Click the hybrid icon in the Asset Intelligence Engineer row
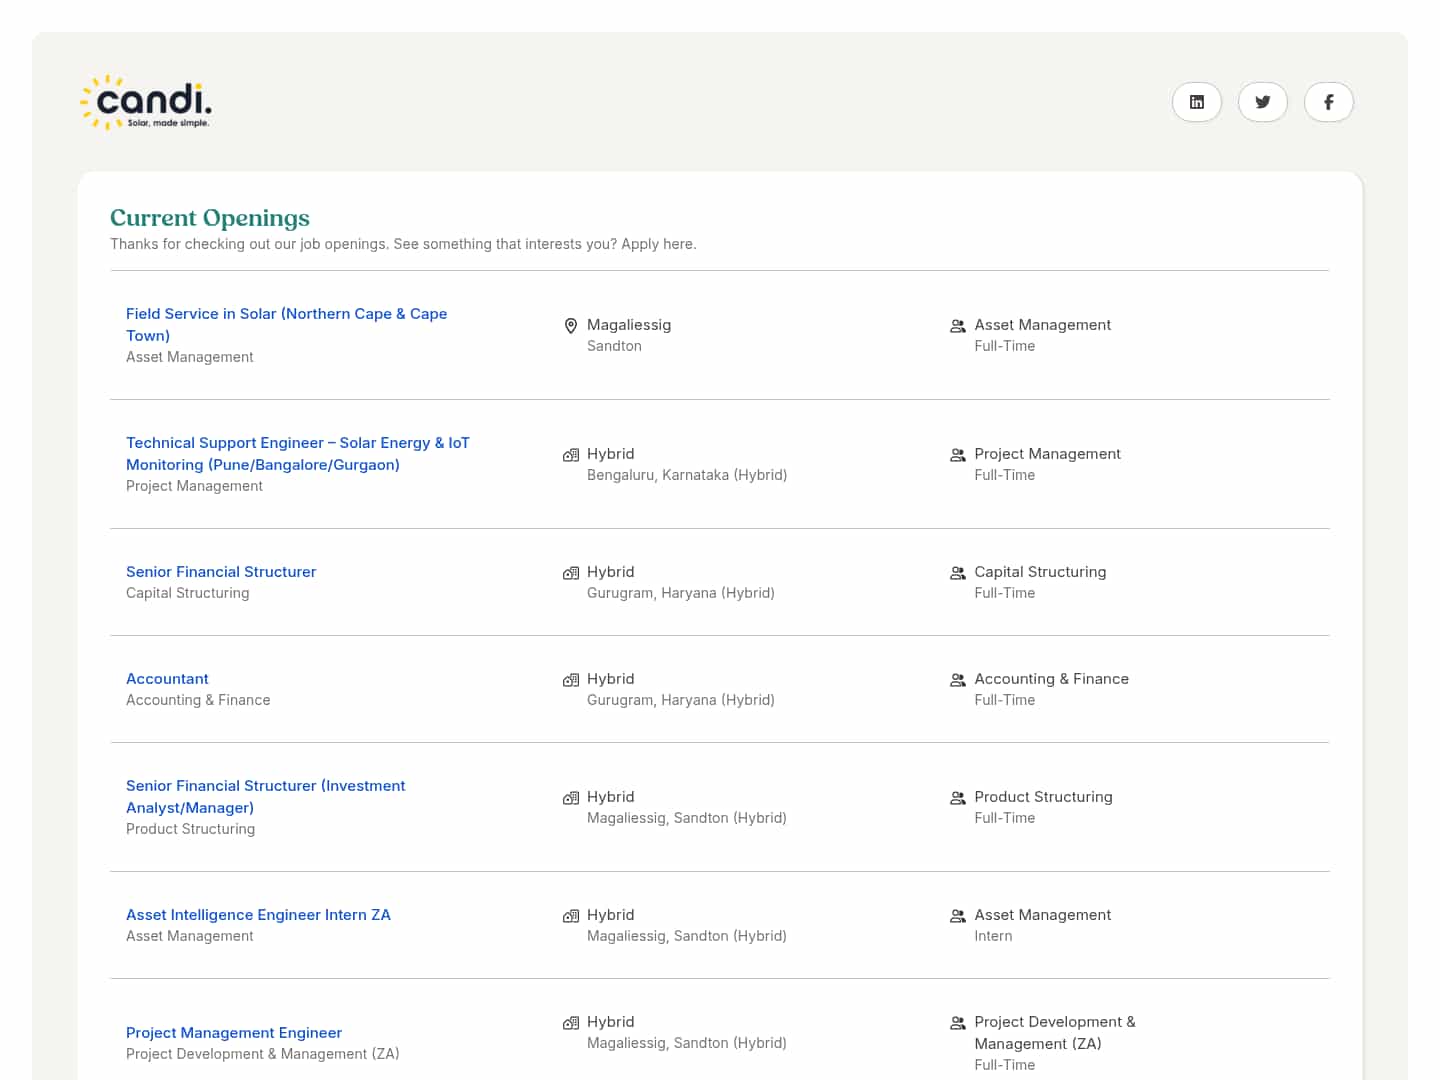This screenshot has height=1080, width=1440. (571, 915)
